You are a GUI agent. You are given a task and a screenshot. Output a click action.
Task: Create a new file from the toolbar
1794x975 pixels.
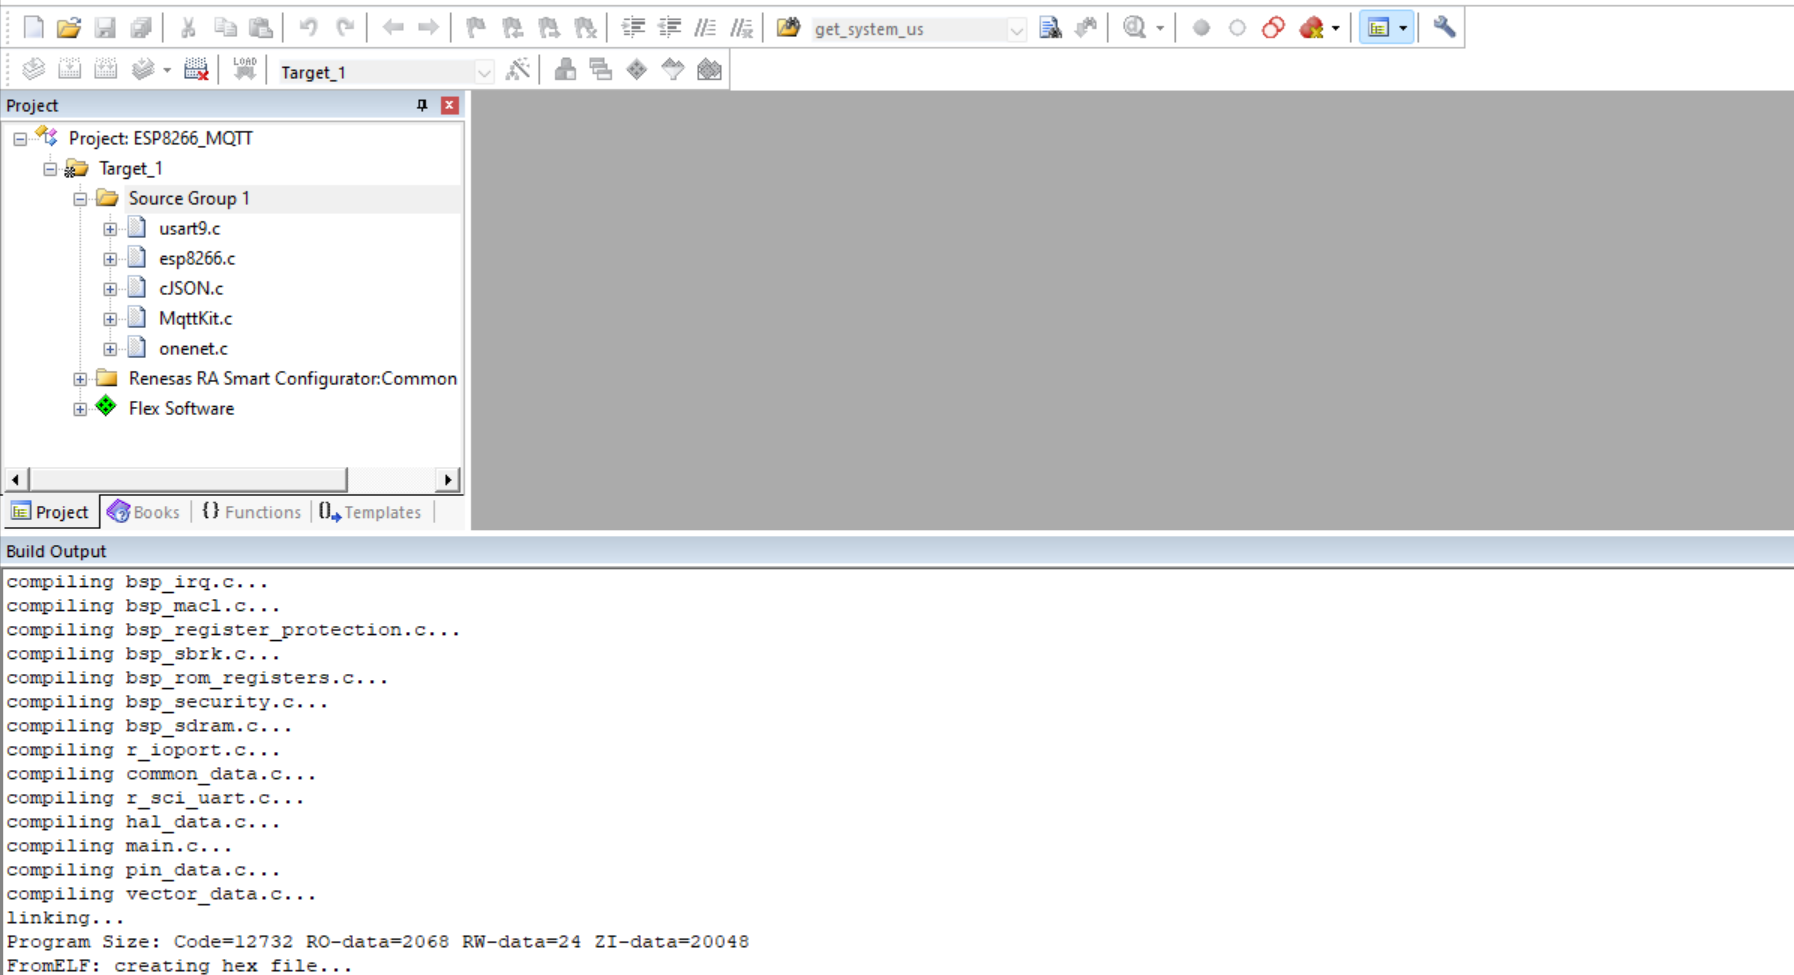point(33,28)
